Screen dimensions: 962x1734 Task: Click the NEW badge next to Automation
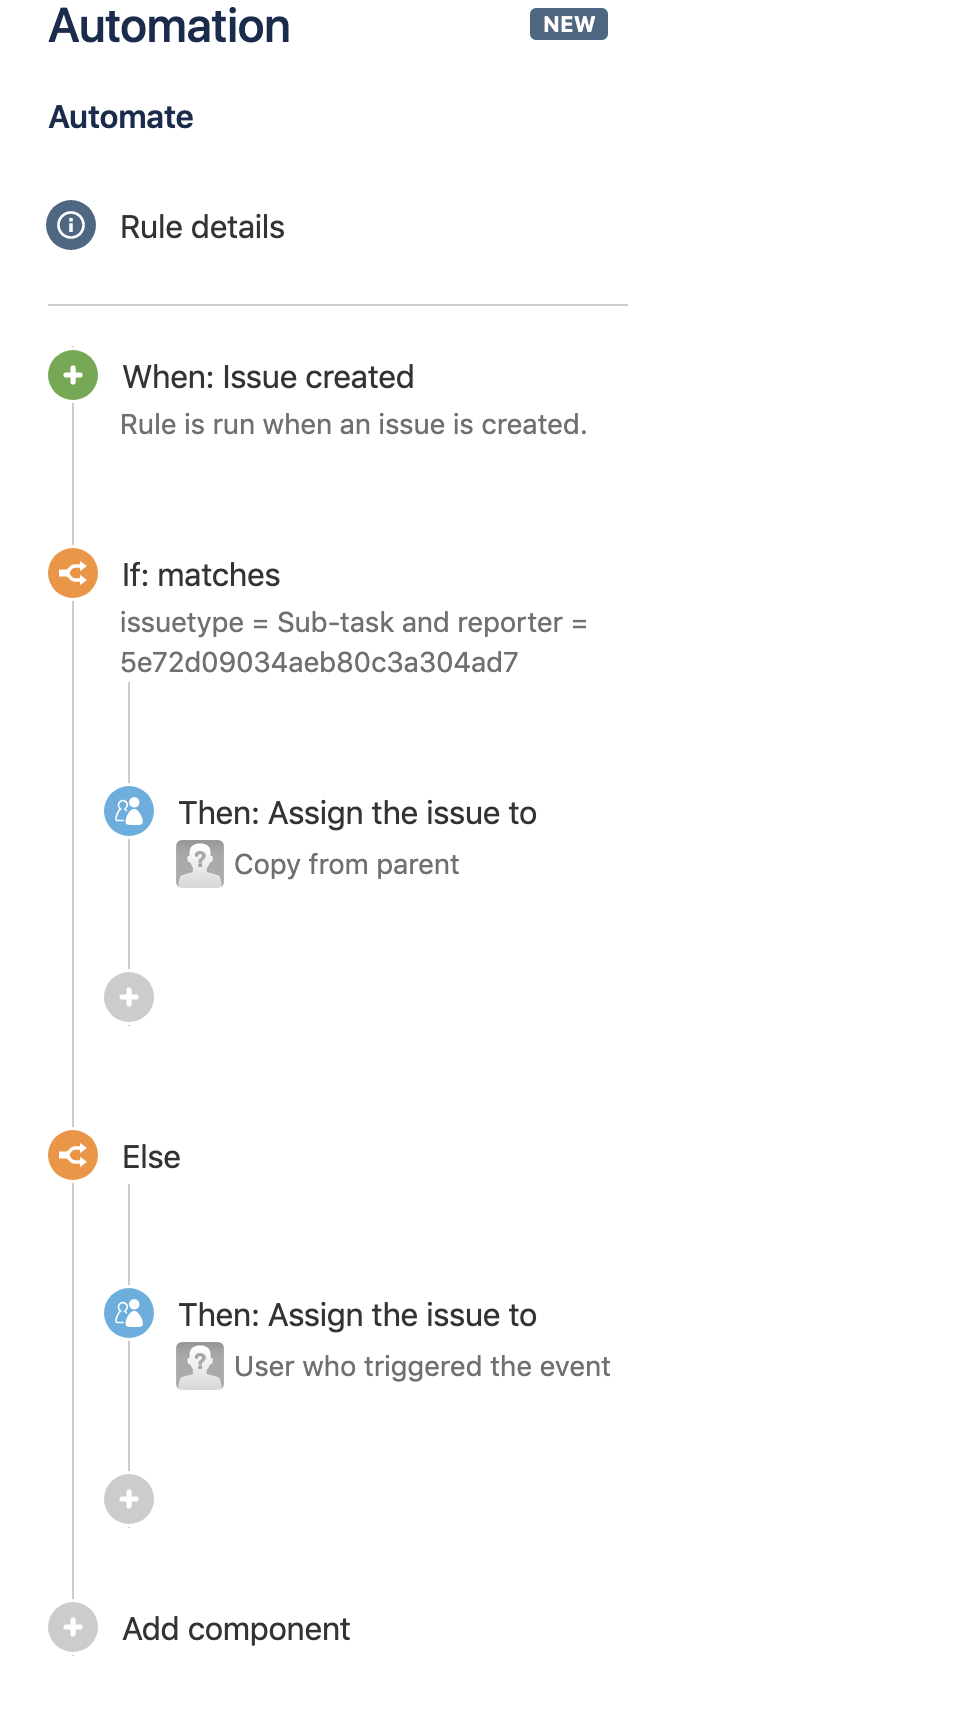click(569, 24)
